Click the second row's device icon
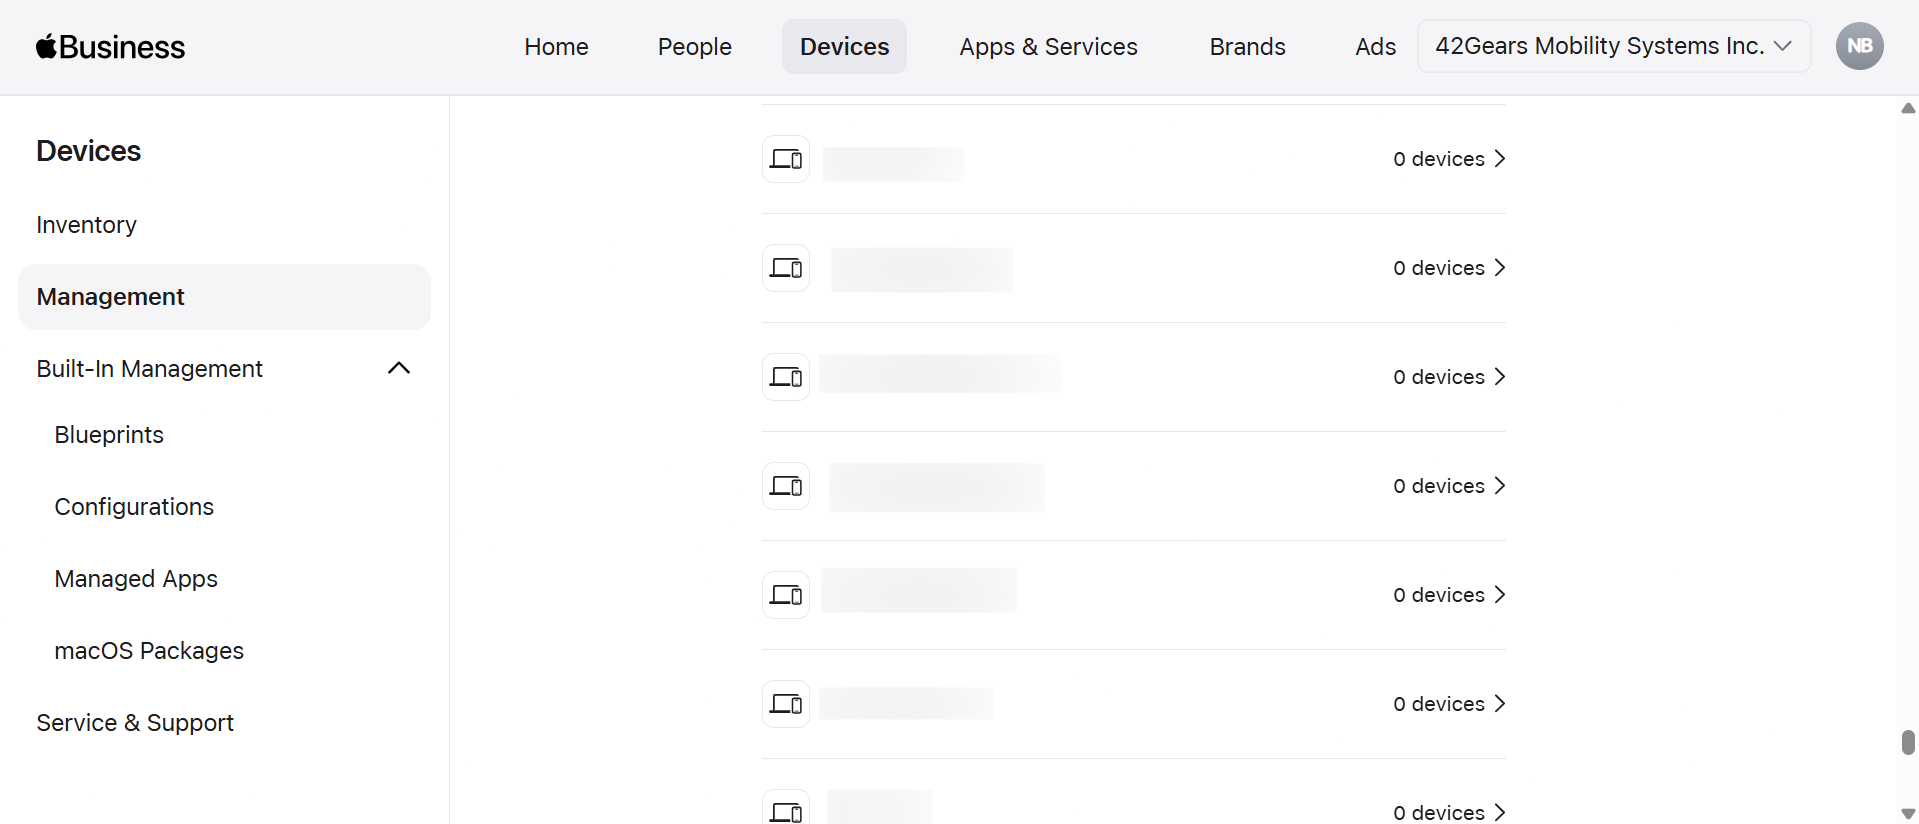This screenshot has height=824, width=1919. [x=786, y=268]
